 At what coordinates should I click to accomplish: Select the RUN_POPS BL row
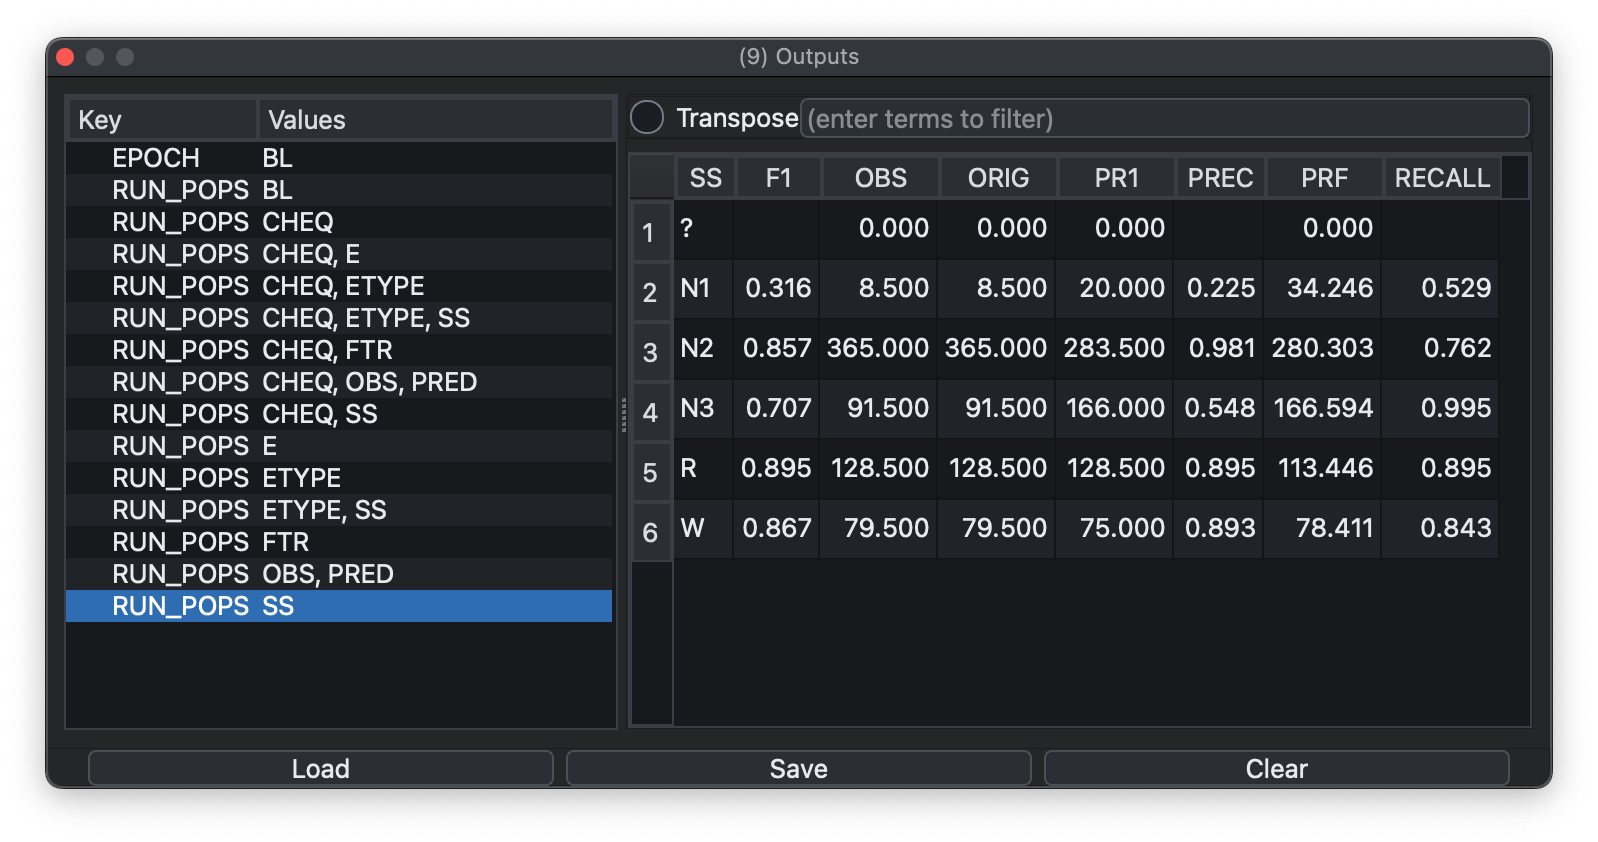pos(339,190)
